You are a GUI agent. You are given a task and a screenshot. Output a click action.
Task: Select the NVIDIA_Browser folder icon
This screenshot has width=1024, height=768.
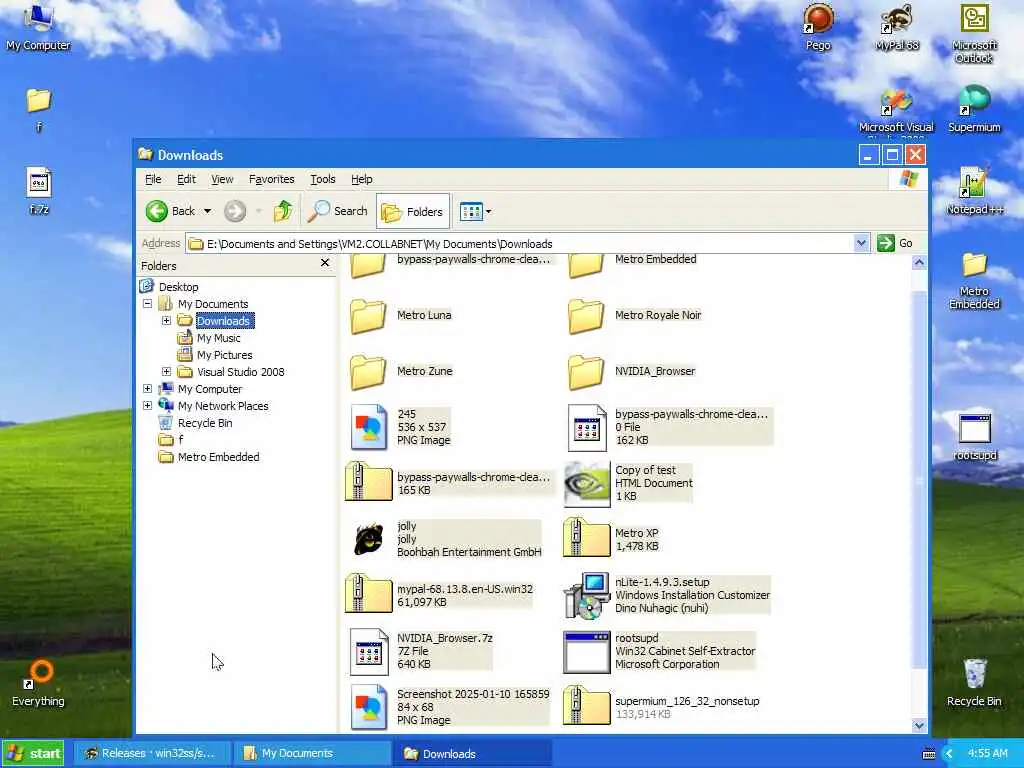coord(586,372)
